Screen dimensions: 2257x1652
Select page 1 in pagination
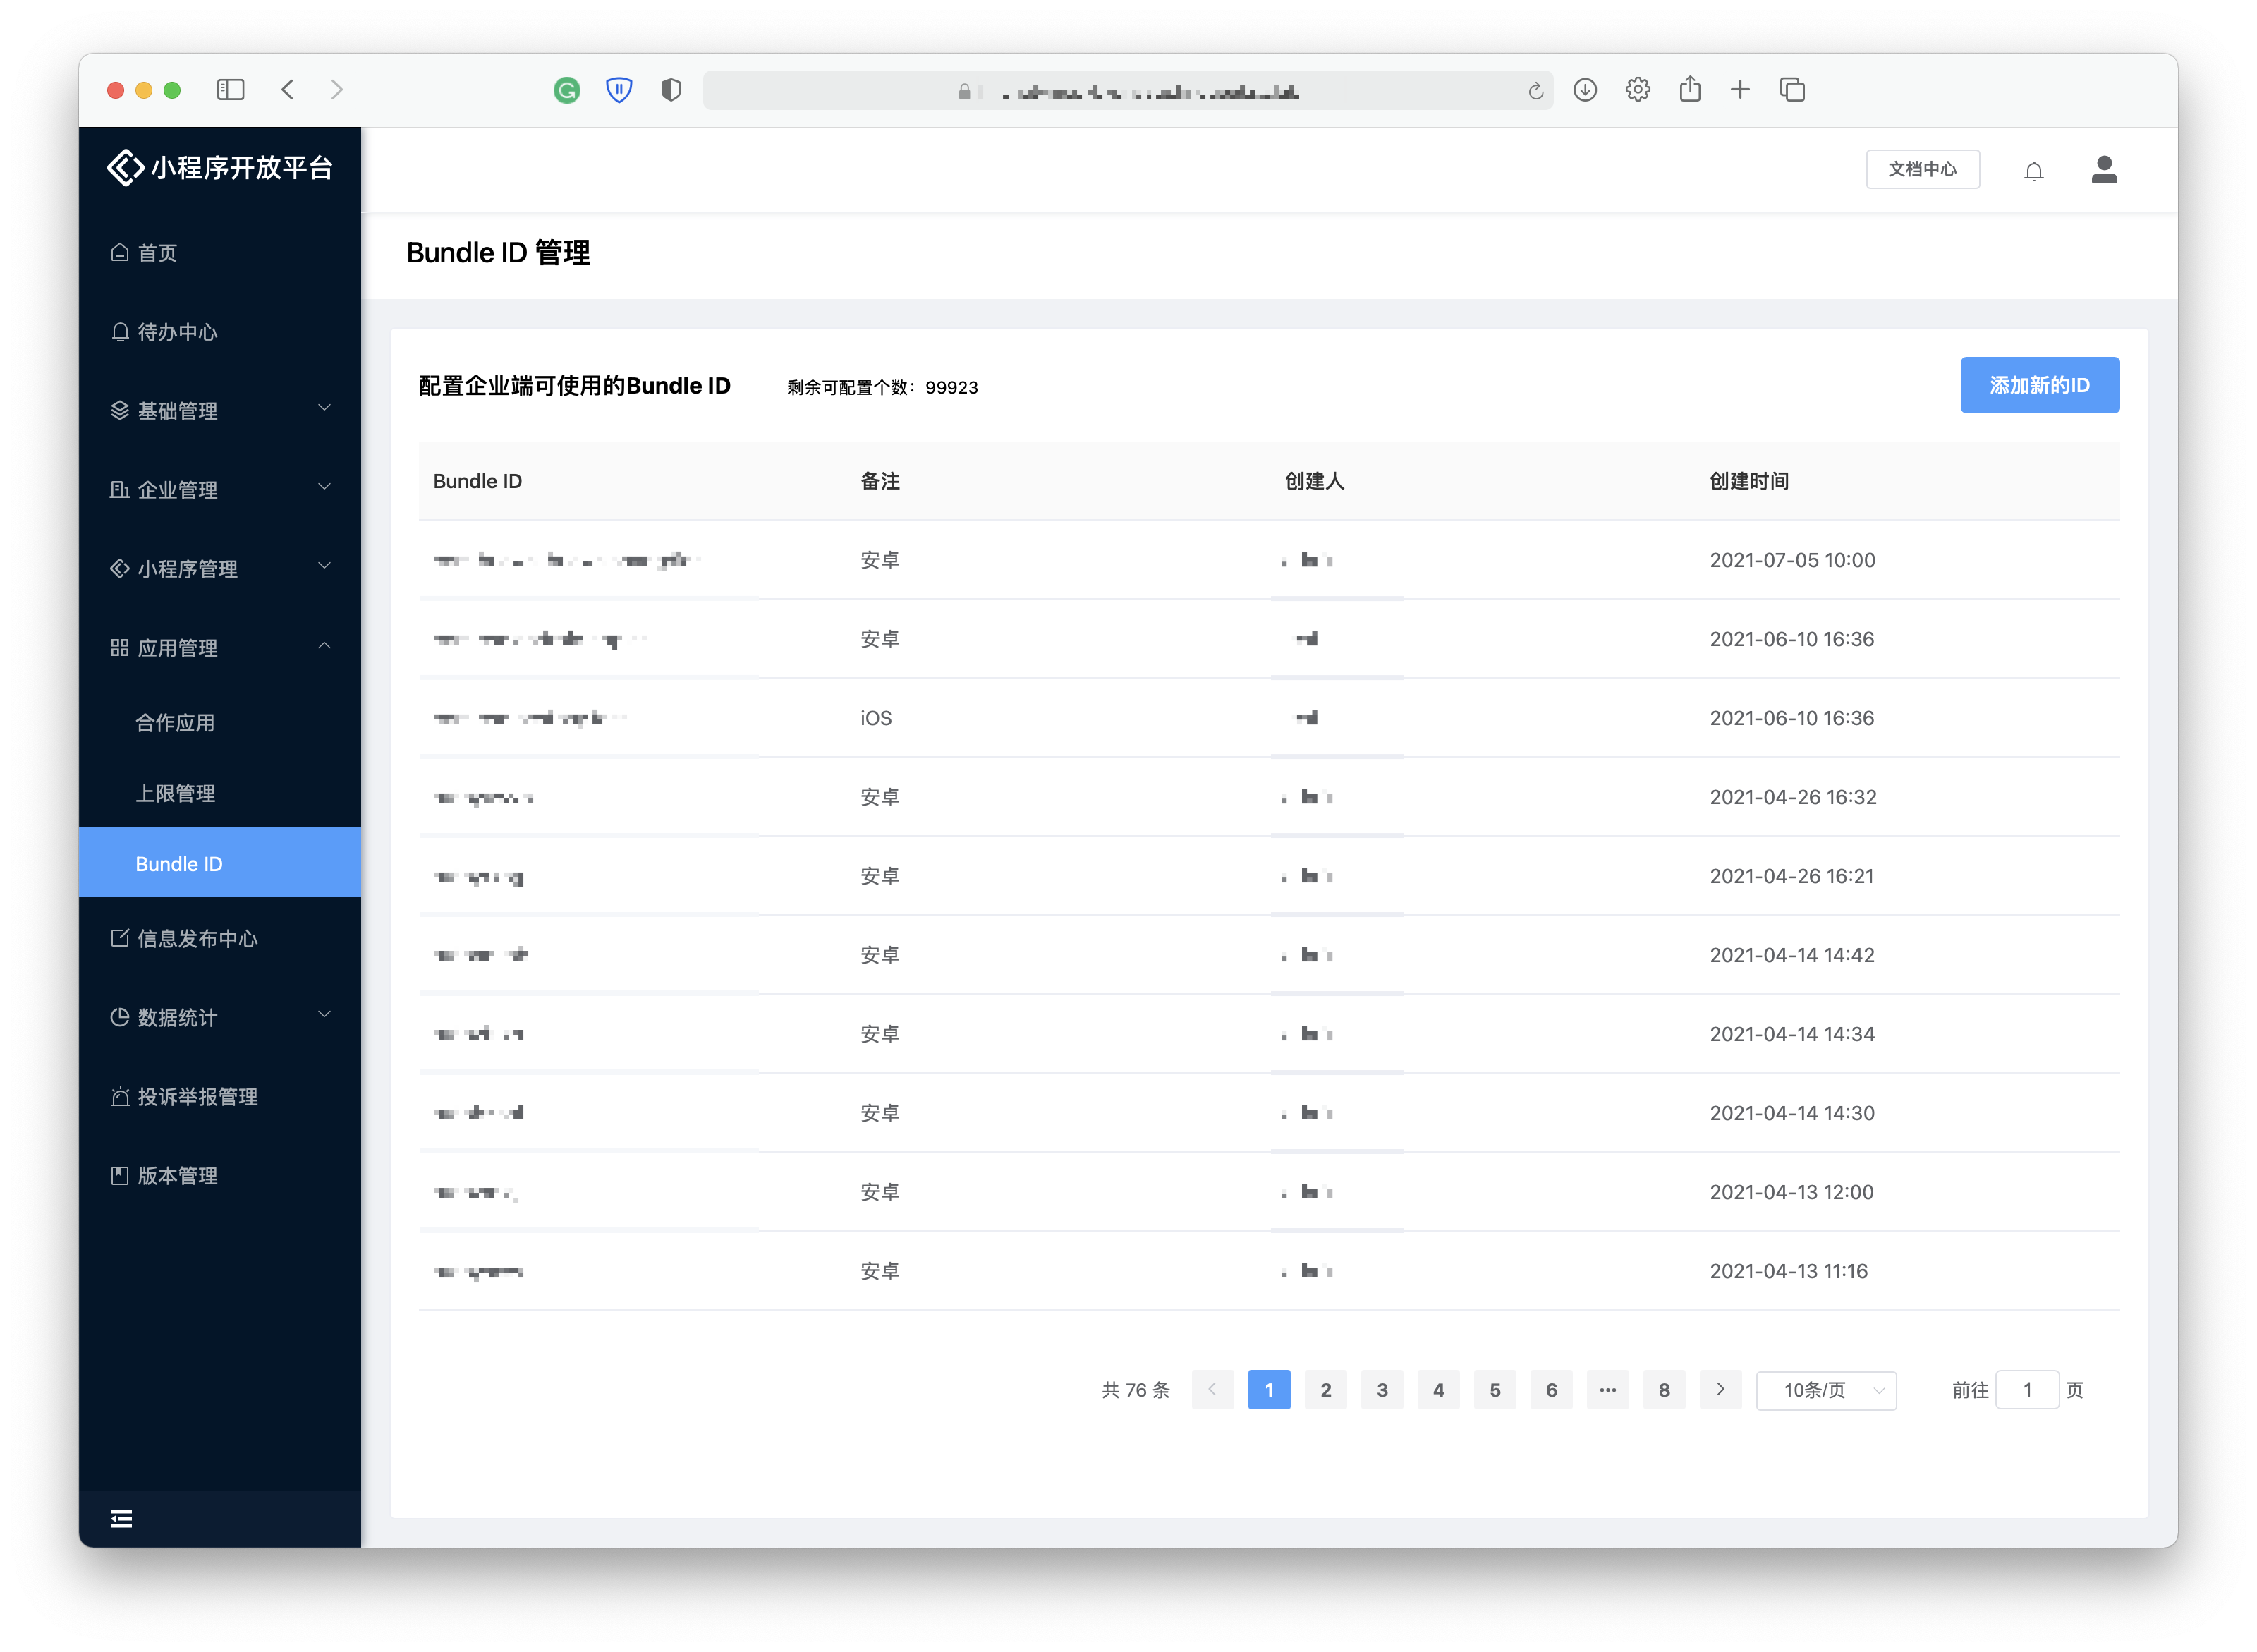point(1269,1389)
